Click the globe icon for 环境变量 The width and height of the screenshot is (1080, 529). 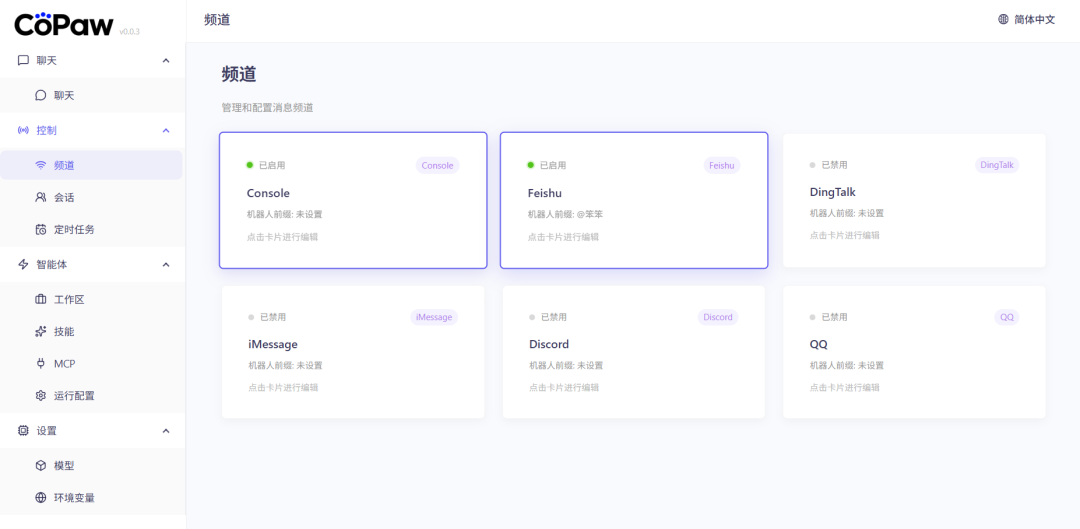(41, 498)
